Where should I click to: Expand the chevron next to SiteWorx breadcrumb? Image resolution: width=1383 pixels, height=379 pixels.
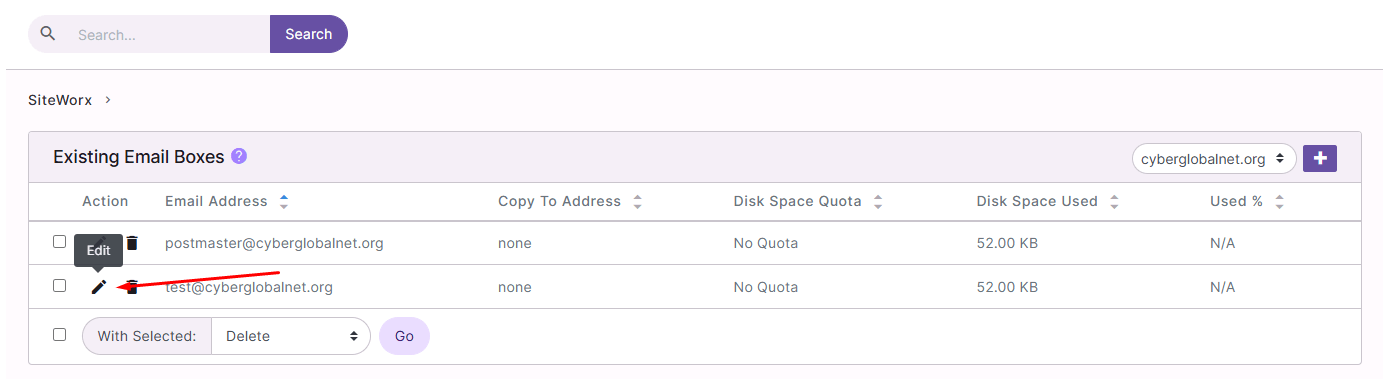(x=108, y=100)
